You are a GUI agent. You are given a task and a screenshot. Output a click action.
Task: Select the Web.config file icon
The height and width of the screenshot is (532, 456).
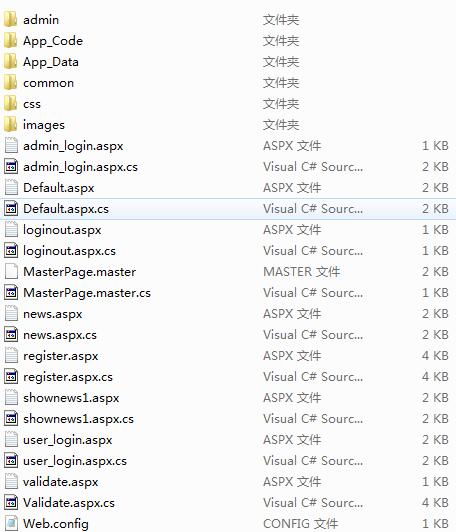(11, 523)
